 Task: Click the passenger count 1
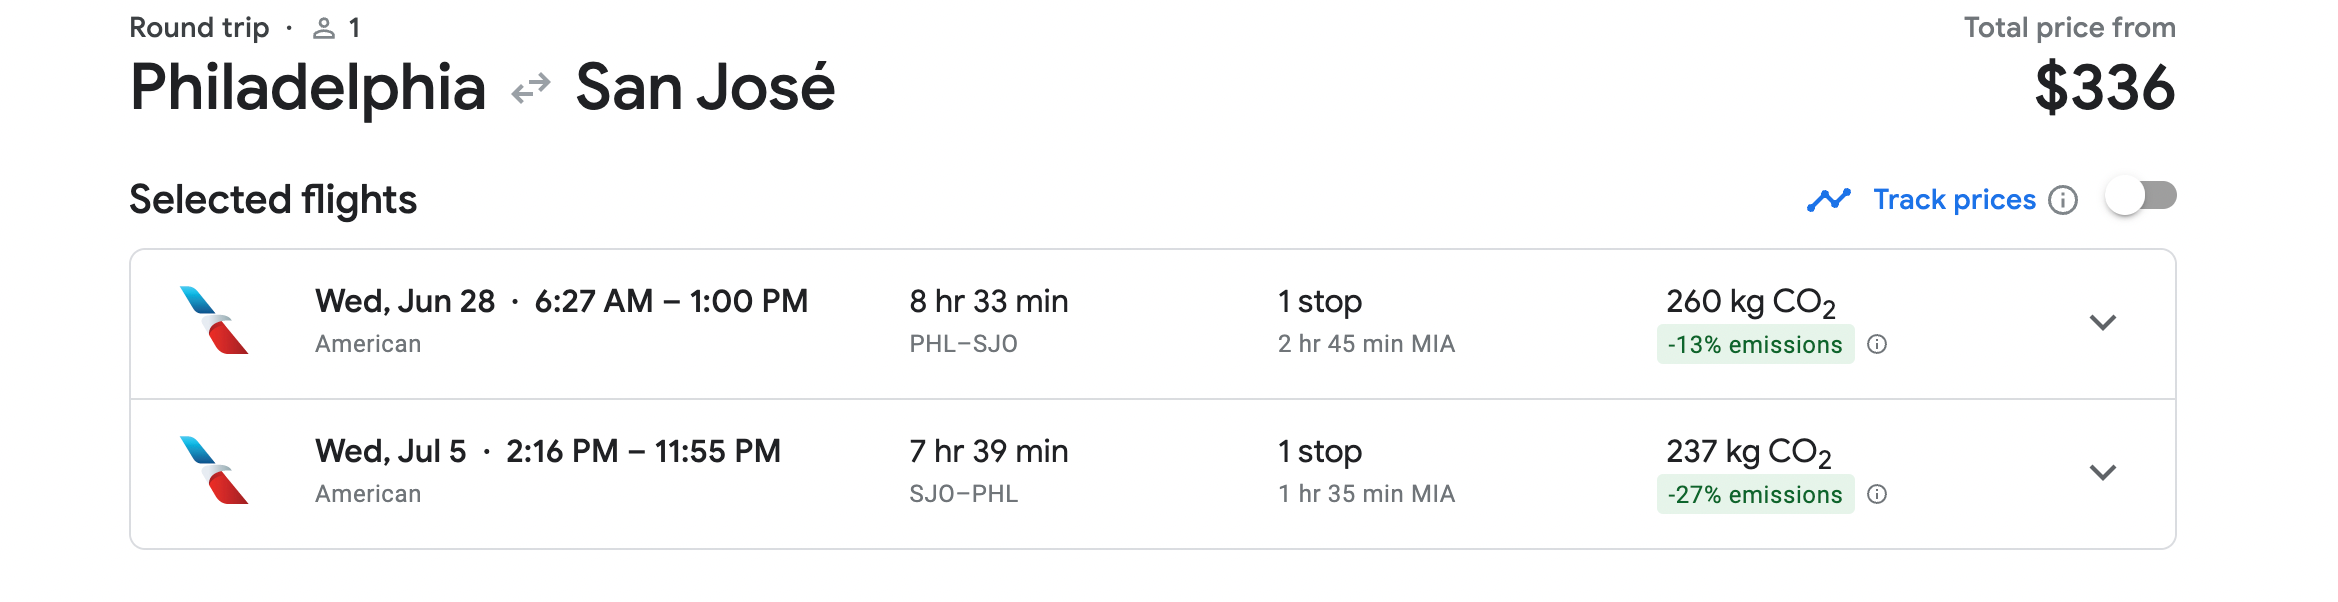pyautogui.click(x=352, y=27)
